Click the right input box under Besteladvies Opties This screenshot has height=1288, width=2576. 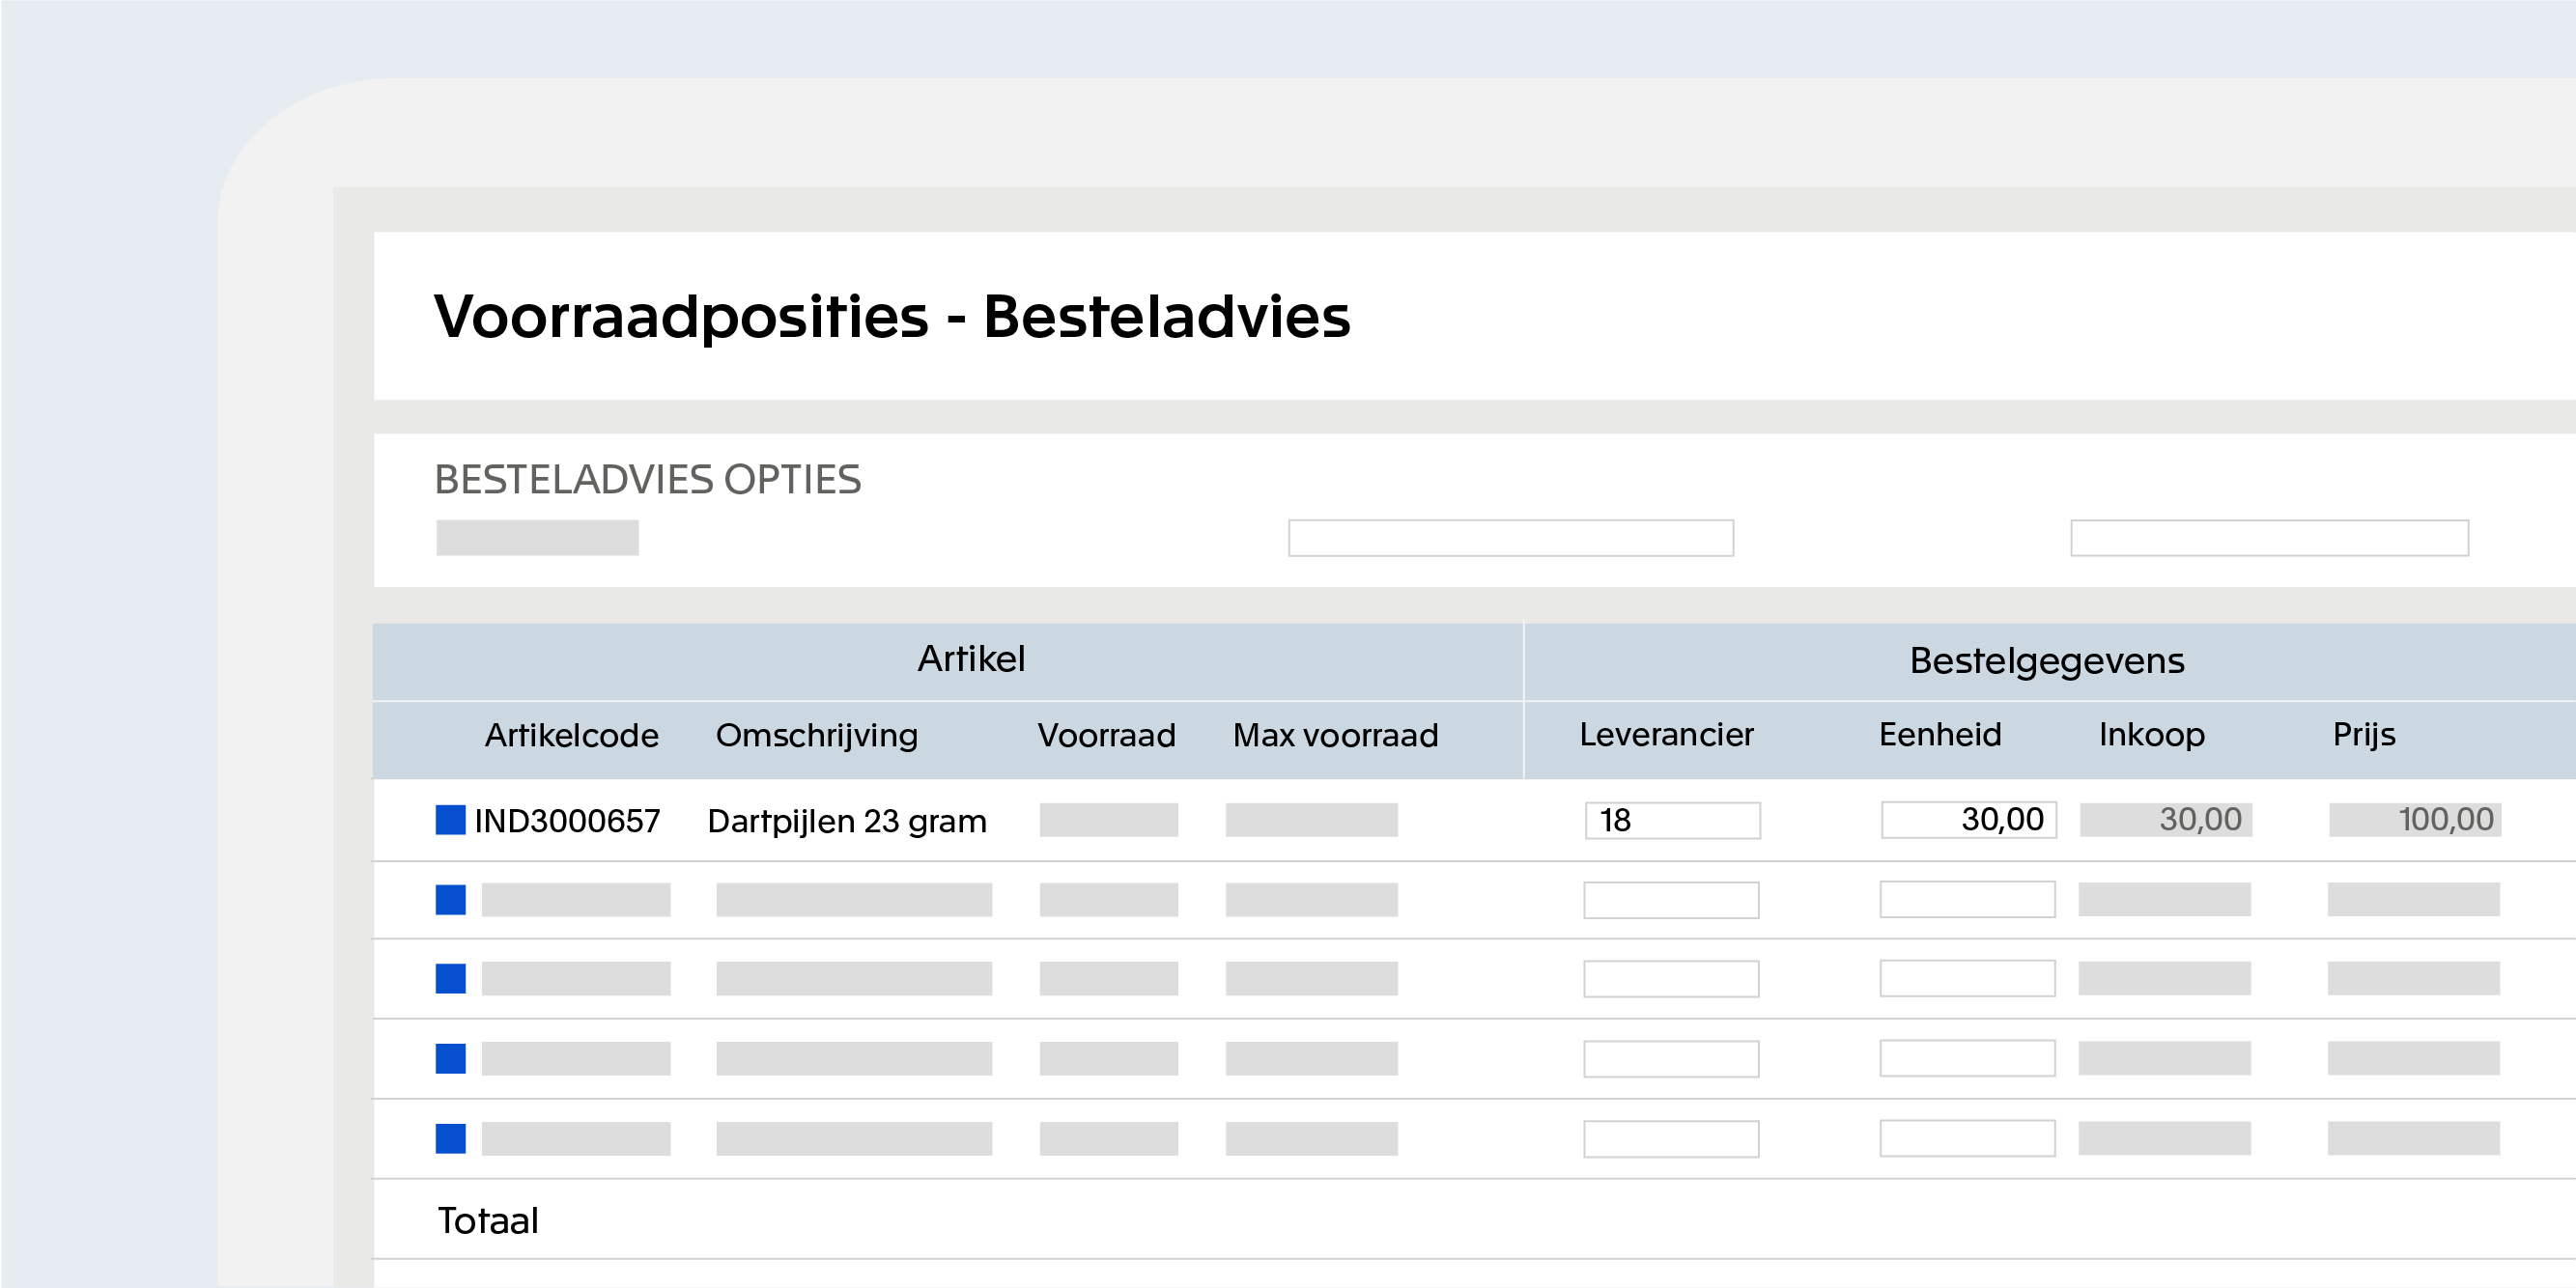[2269, 538]
